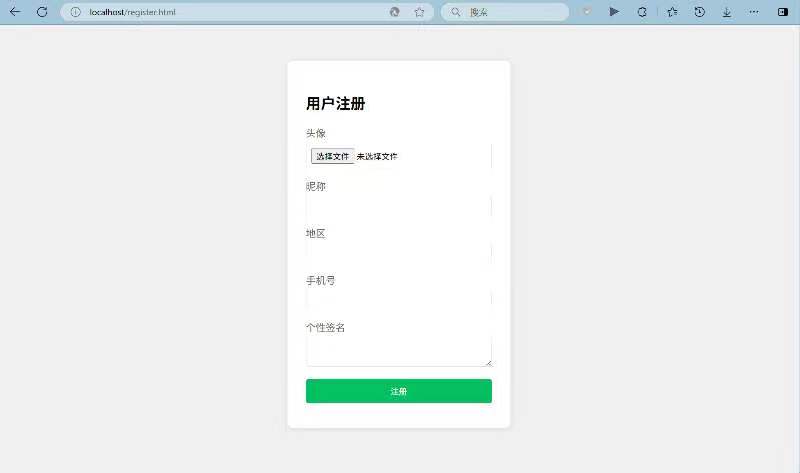Click inside the 个性签名 textarea
Viewport: 800px width, 473px height.
396,350
